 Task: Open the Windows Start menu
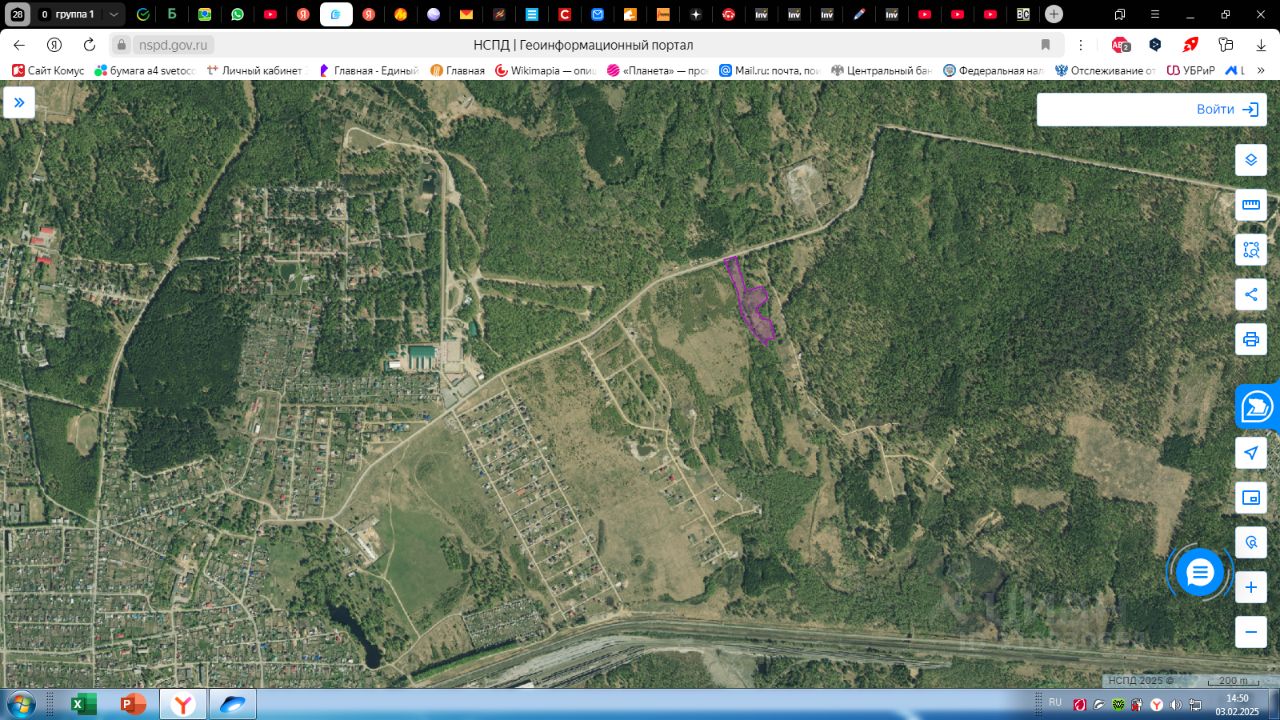19,704
